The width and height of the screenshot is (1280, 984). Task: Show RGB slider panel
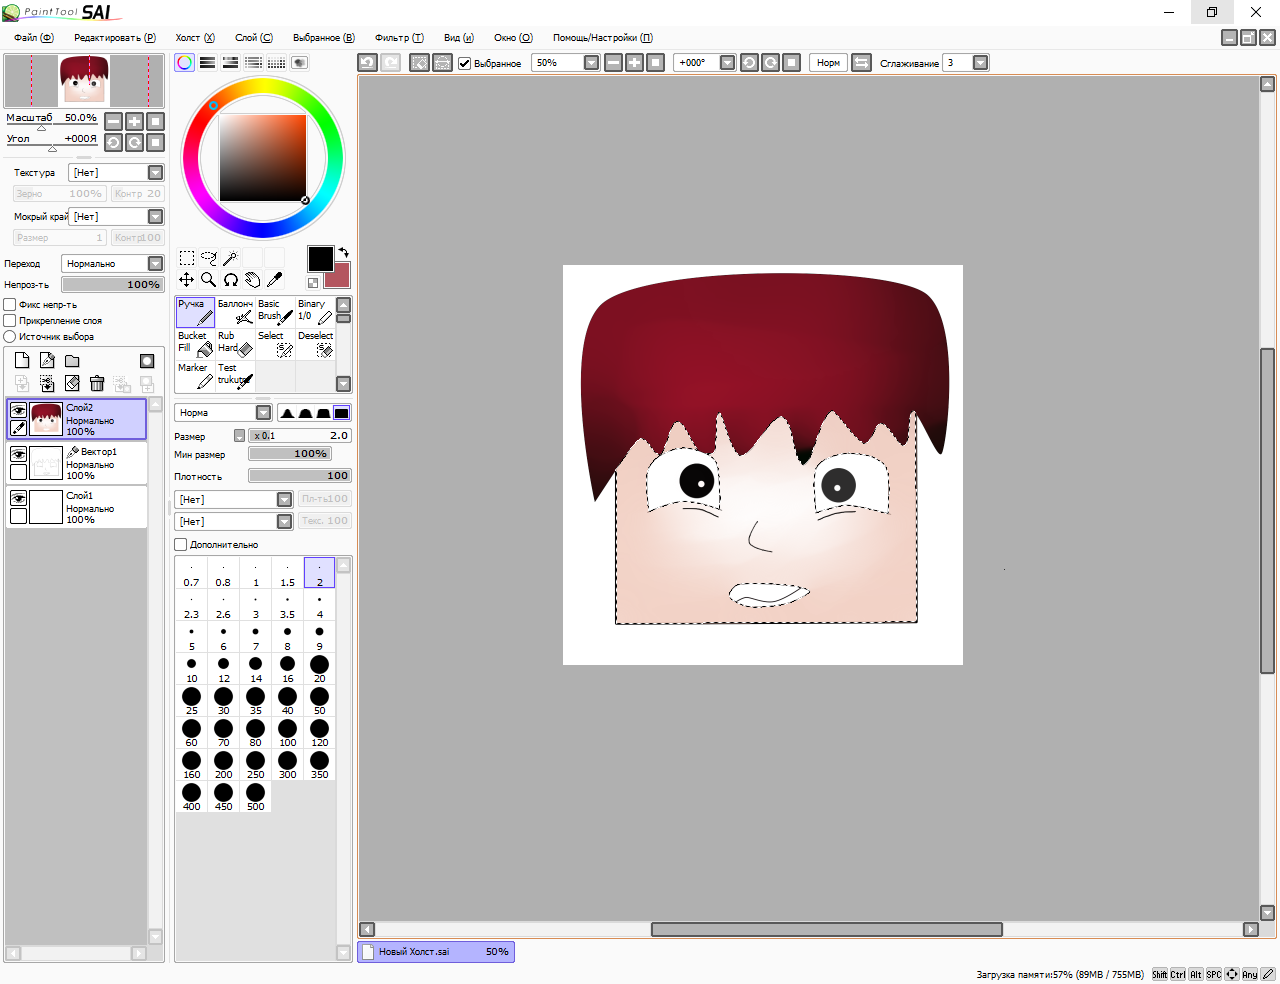(x=207, y=62)
